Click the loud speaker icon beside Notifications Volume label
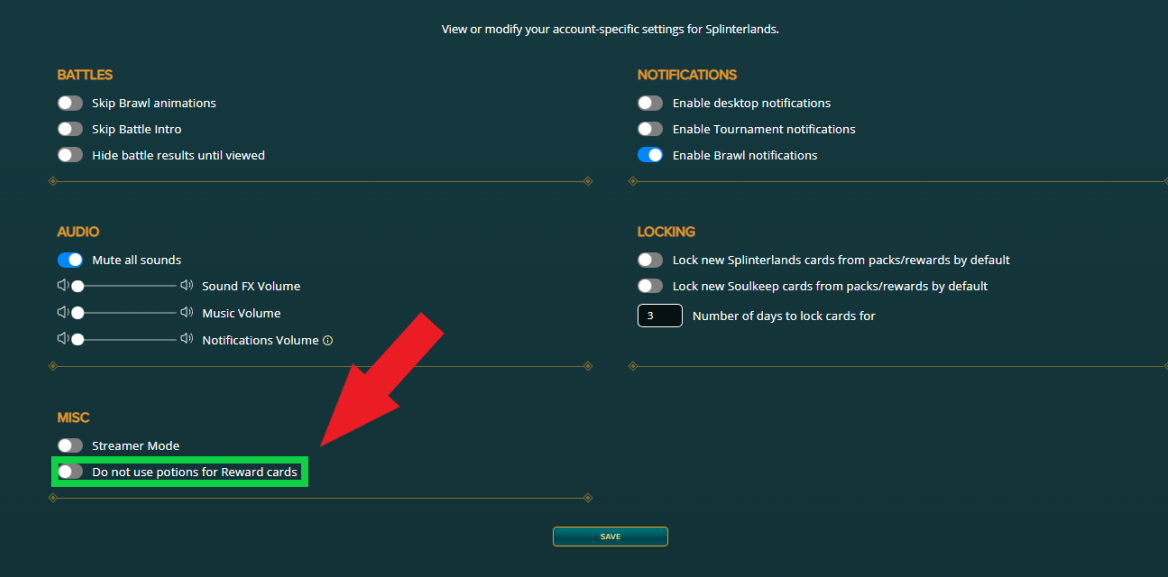 click(x=186, y=339)
